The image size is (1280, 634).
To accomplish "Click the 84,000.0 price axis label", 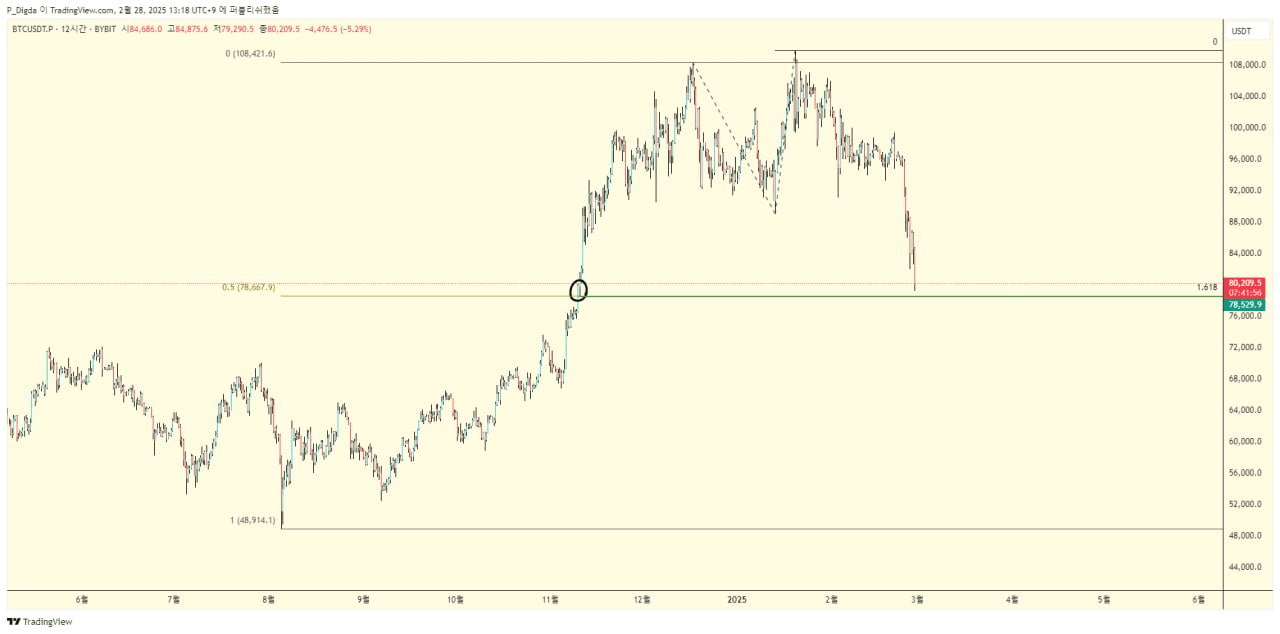I will click(1246, 253).
